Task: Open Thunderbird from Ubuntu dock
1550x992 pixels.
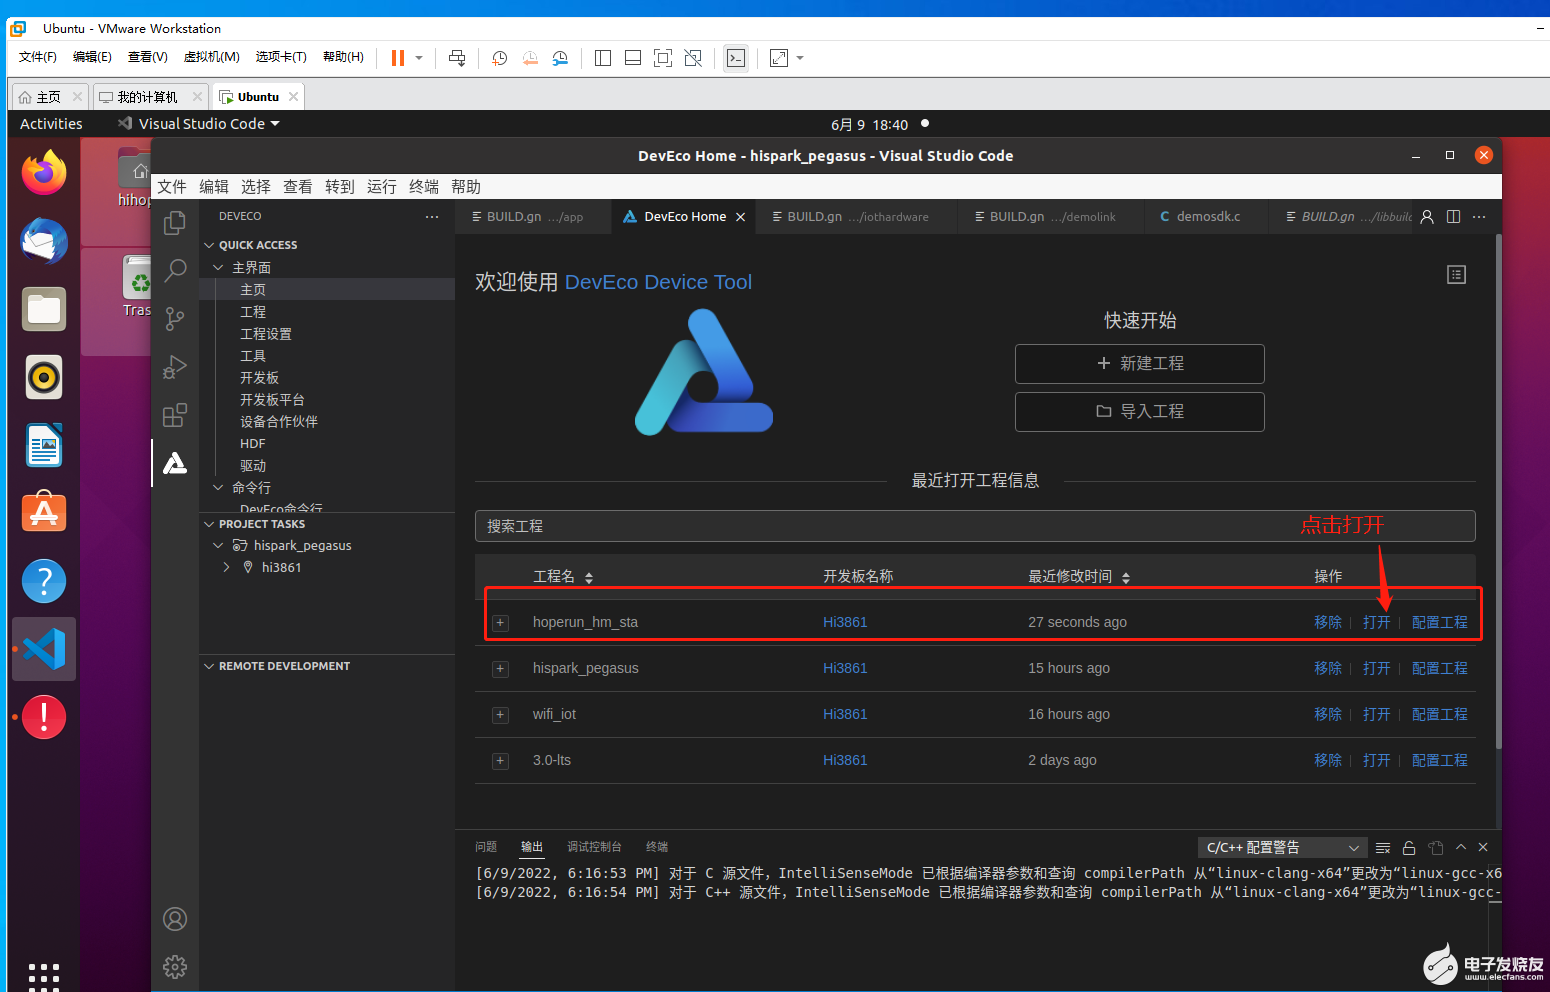Action: [44, 241]
